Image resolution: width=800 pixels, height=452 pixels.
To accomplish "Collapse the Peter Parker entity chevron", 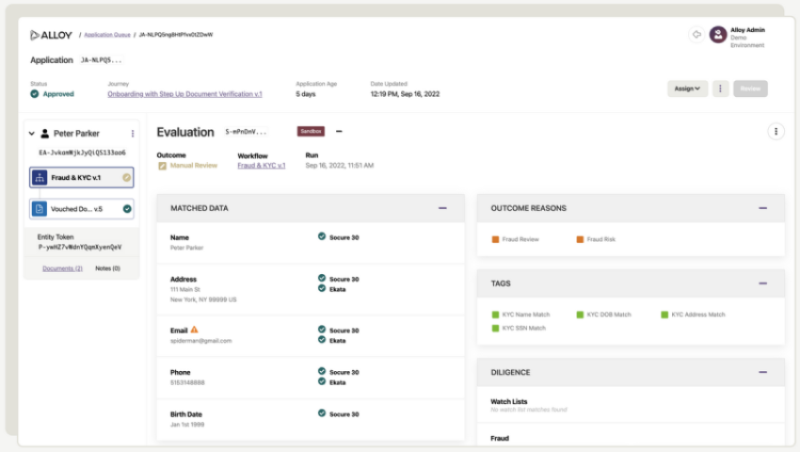I will click(x=32, y=134).
